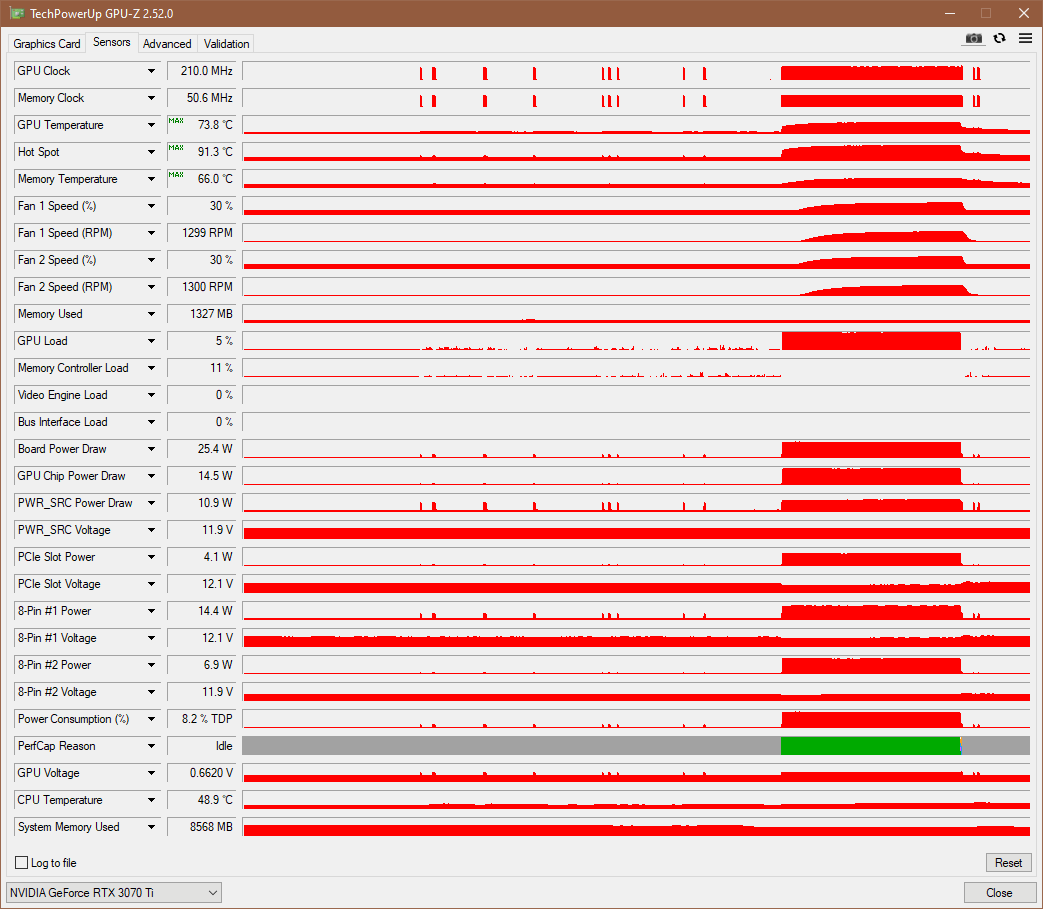
Task: Open the Hot Spot sensor dropdown
Action: click(152, 152)
